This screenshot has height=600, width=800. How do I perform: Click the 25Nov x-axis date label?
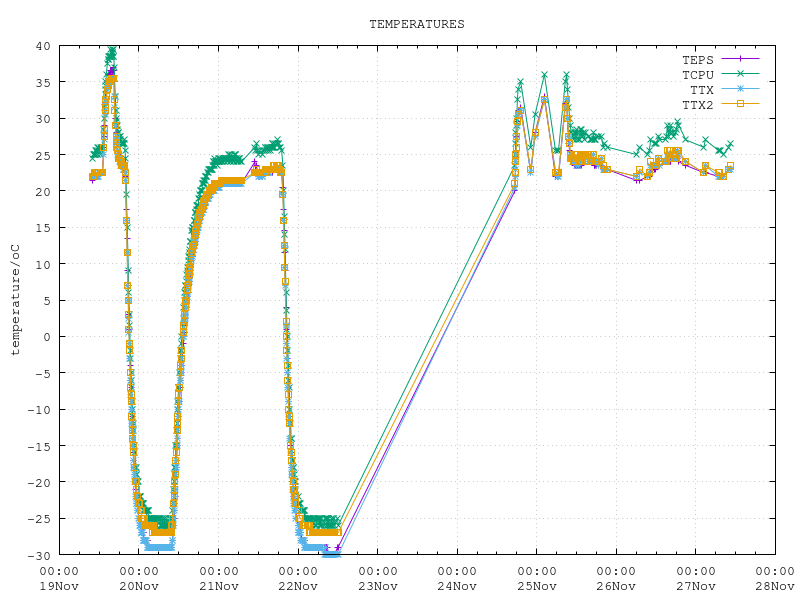coord(536,585)
